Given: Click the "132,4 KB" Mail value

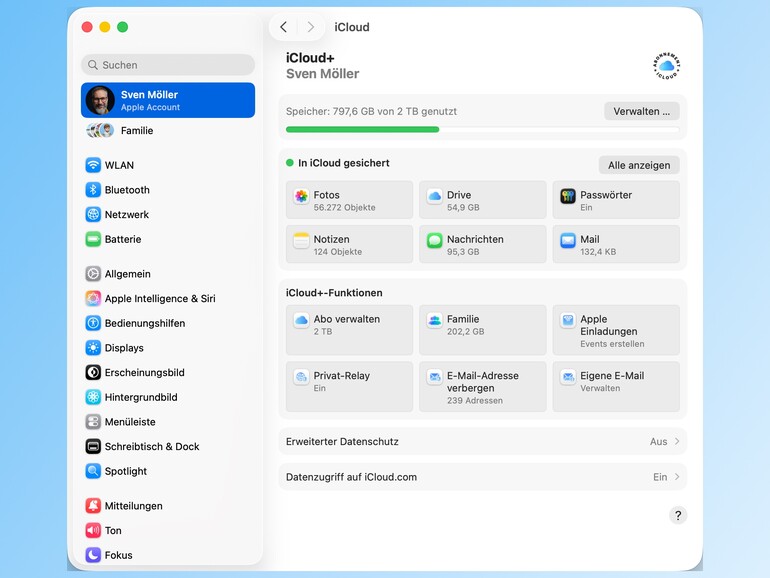Looking at the screenshot, I should point(598,251).
